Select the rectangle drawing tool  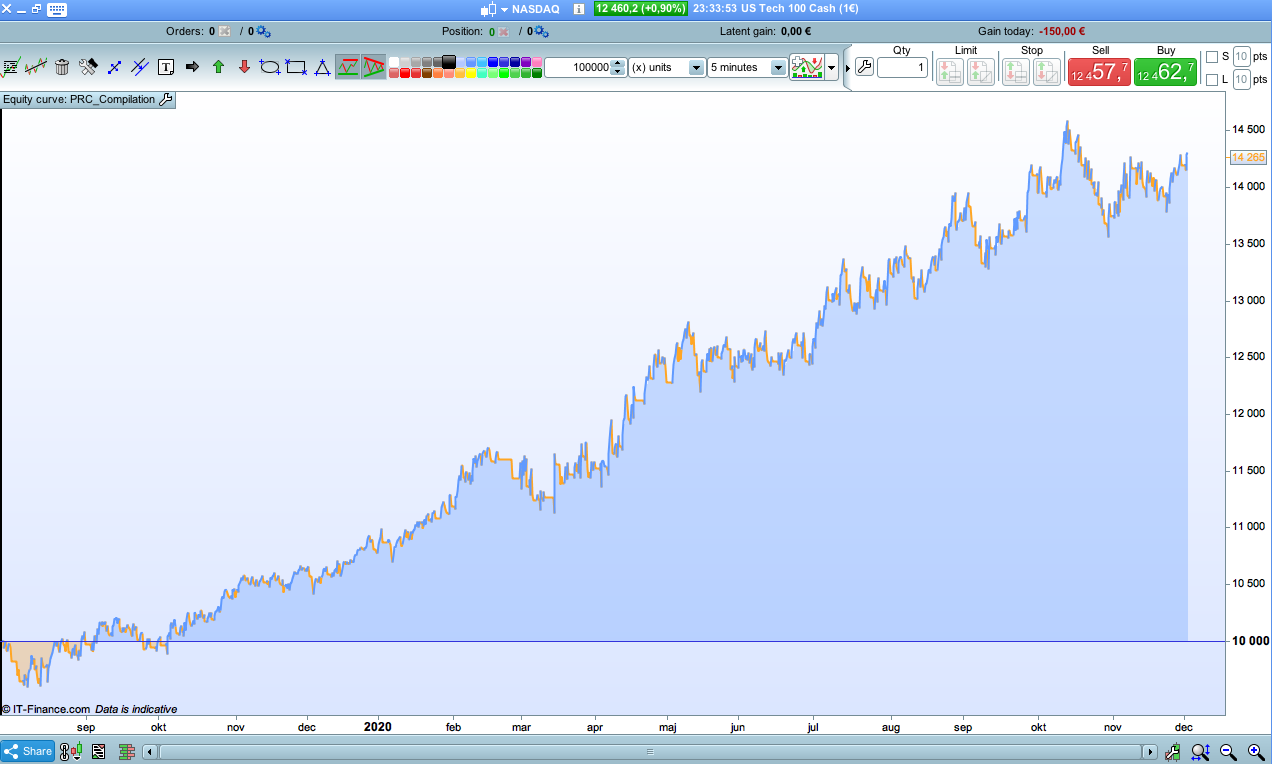coord(296,67)
